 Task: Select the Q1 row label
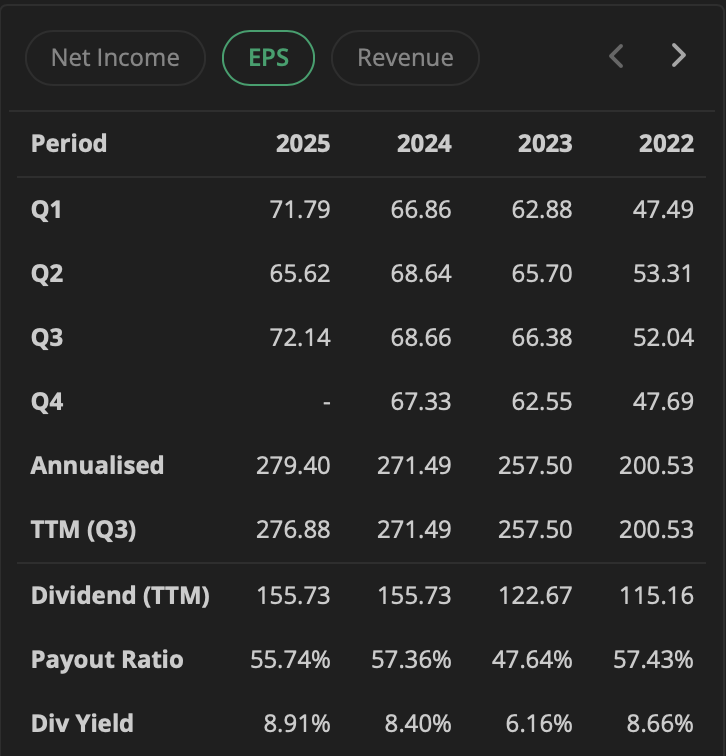pyautogui.click(x=47, y=210)
